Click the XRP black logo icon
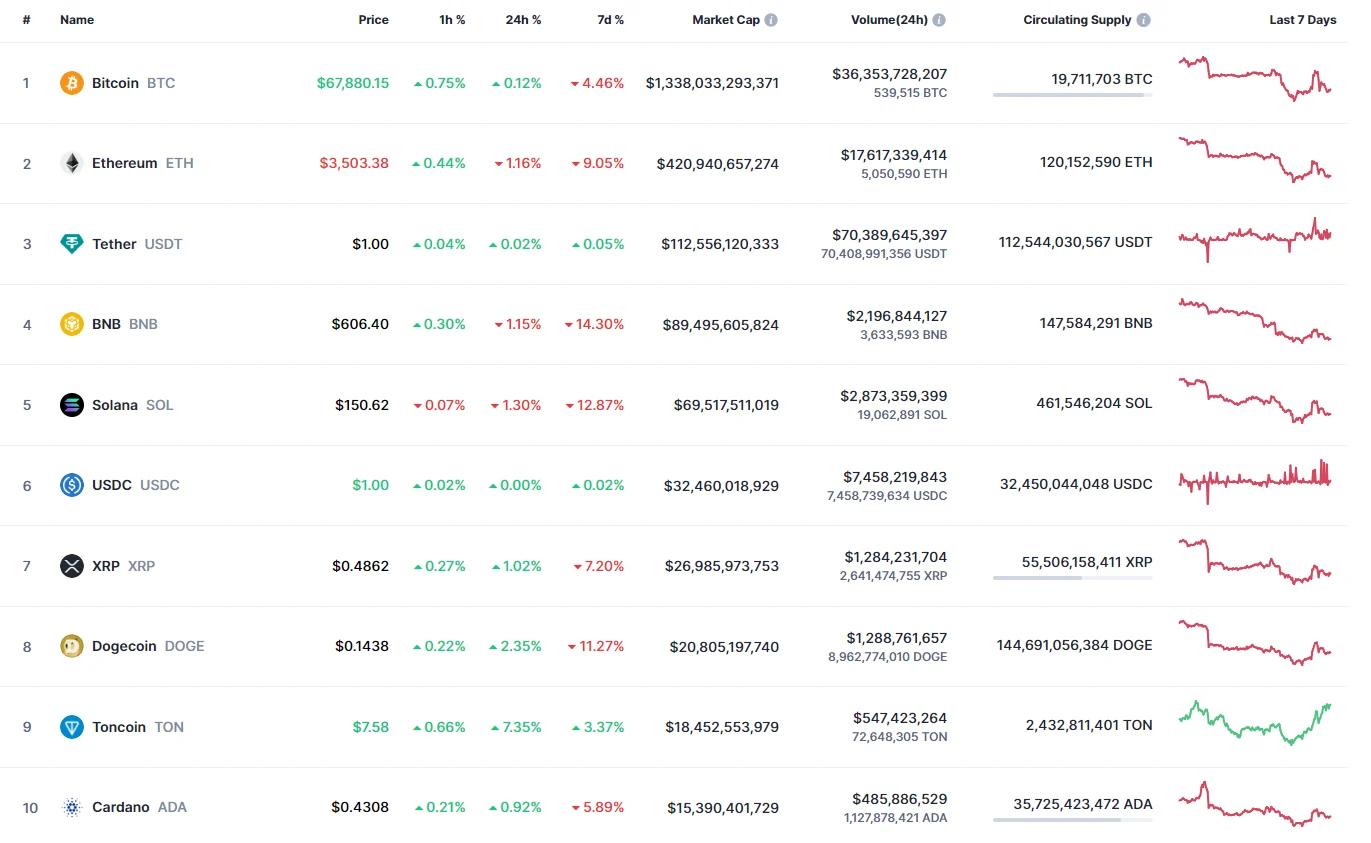1371x843 pixels. [72, 566]
